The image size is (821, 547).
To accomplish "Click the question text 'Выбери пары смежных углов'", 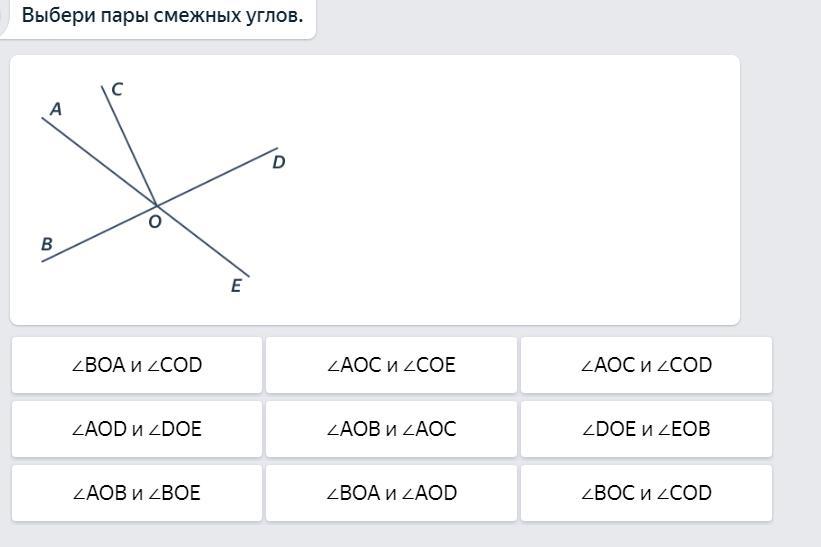I will (x=162, y=16).
